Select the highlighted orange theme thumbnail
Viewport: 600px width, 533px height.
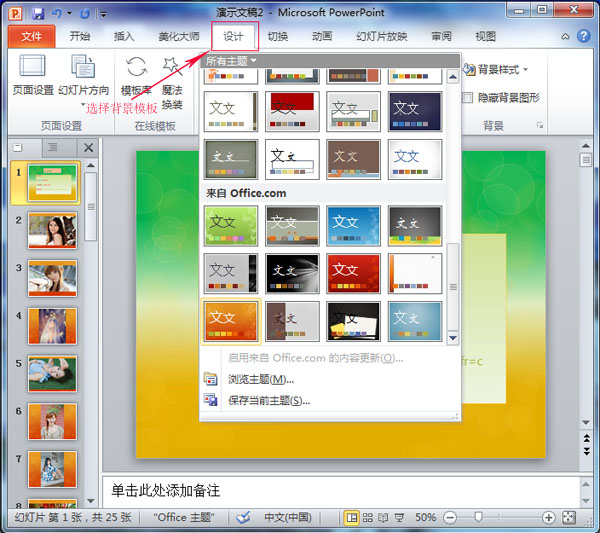point(231,321)
